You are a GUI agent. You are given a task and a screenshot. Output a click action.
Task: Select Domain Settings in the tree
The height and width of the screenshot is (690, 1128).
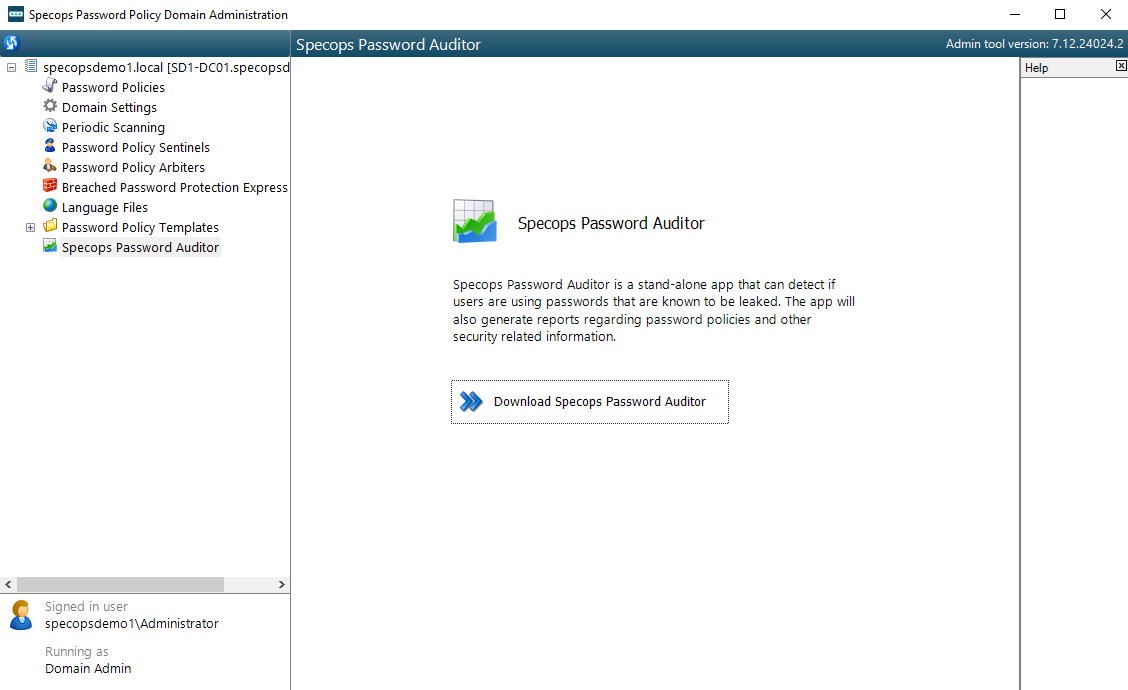(109, 107)
